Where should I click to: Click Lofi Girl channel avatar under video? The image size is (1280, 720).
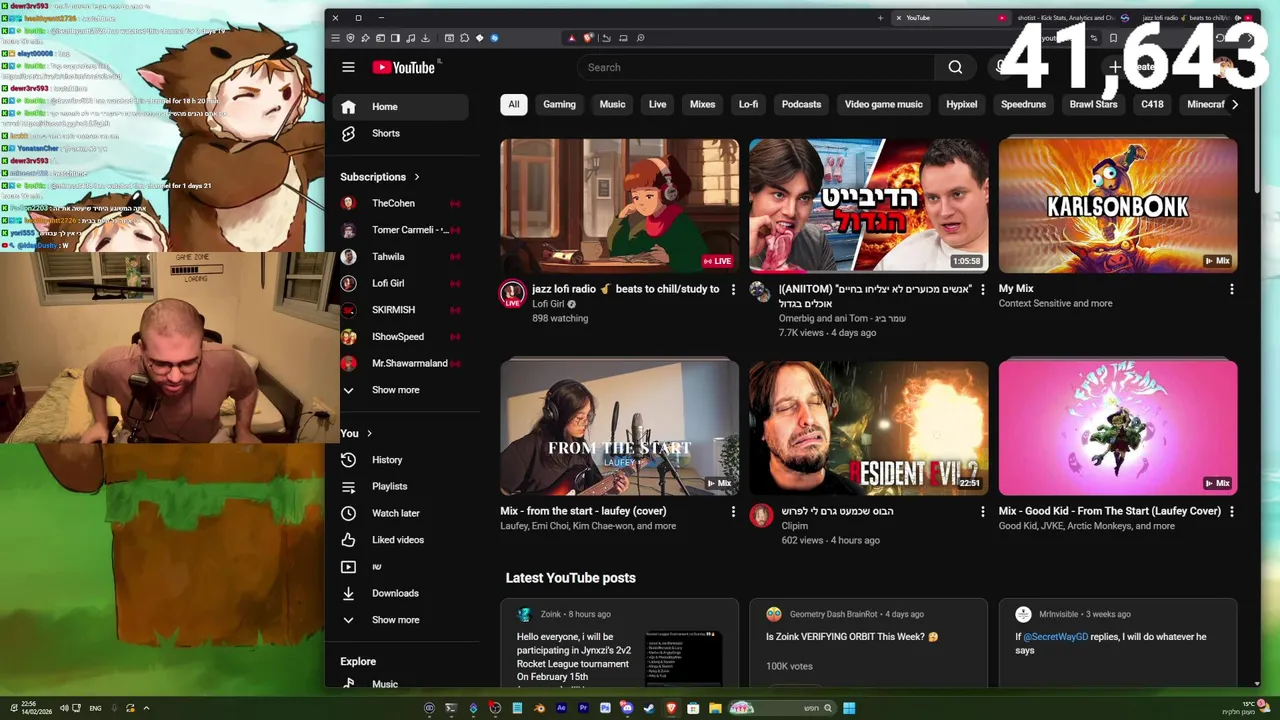tap(512, 293)
